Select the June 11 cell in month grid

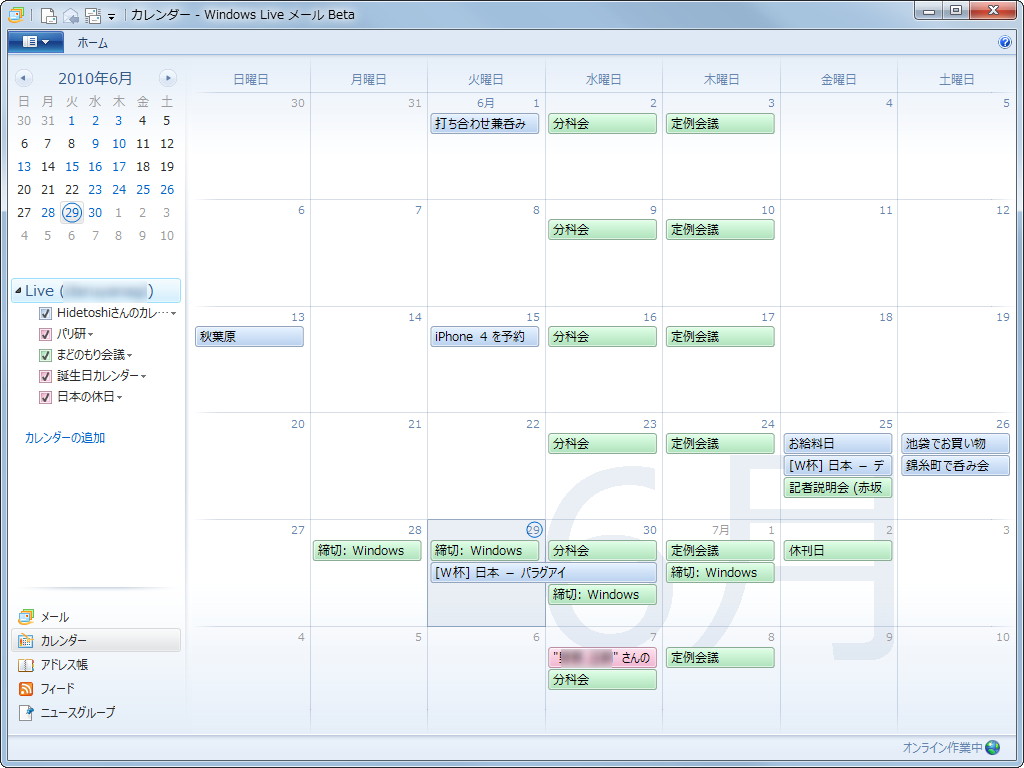(839, 253)
